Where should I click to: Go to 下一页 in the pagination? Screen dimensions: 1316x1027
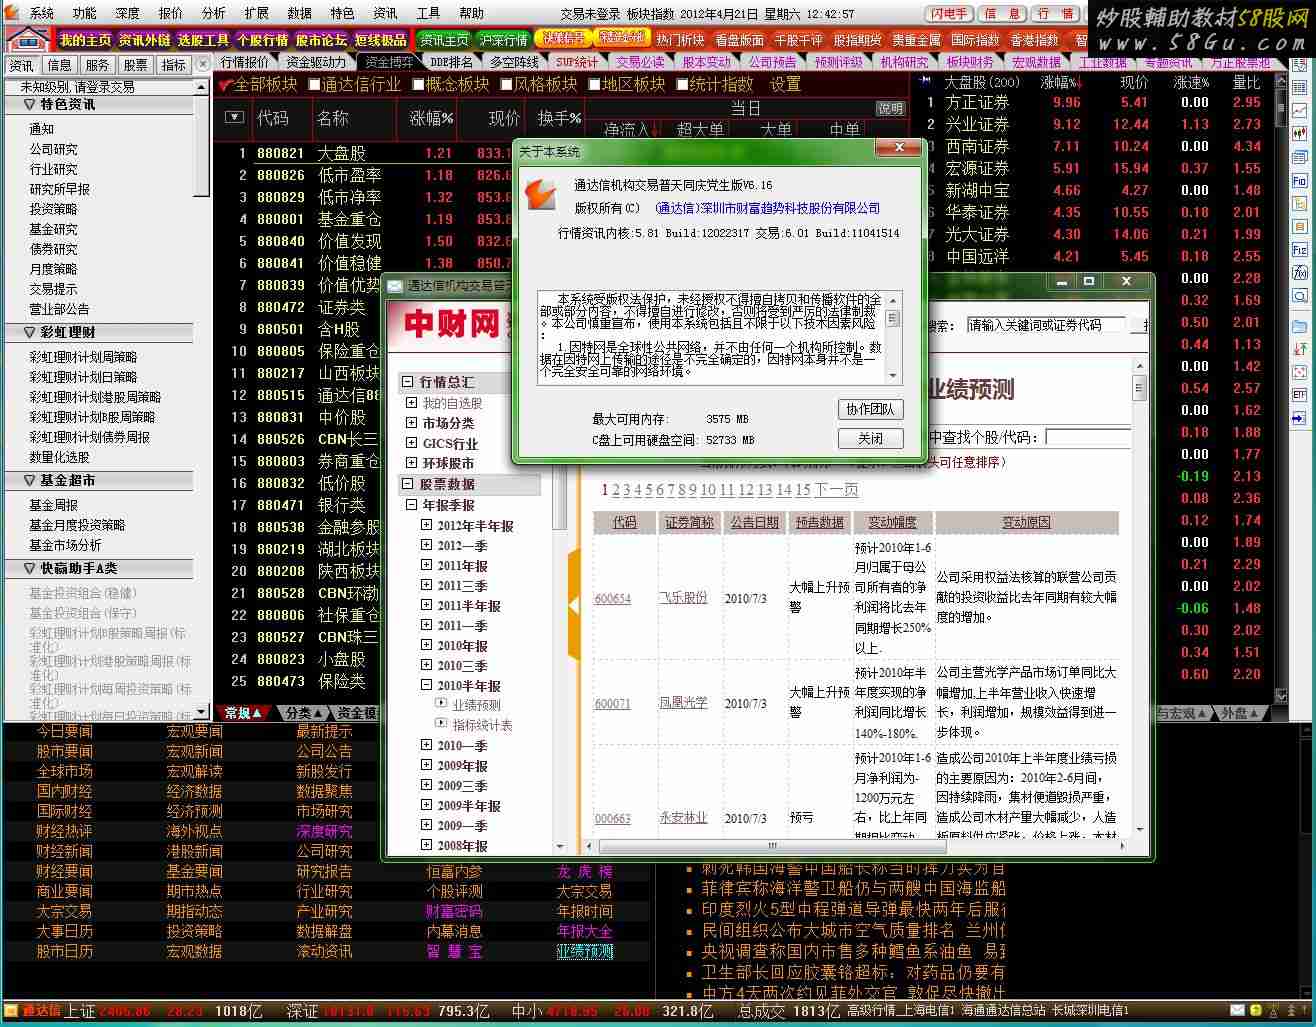[836, 489]
